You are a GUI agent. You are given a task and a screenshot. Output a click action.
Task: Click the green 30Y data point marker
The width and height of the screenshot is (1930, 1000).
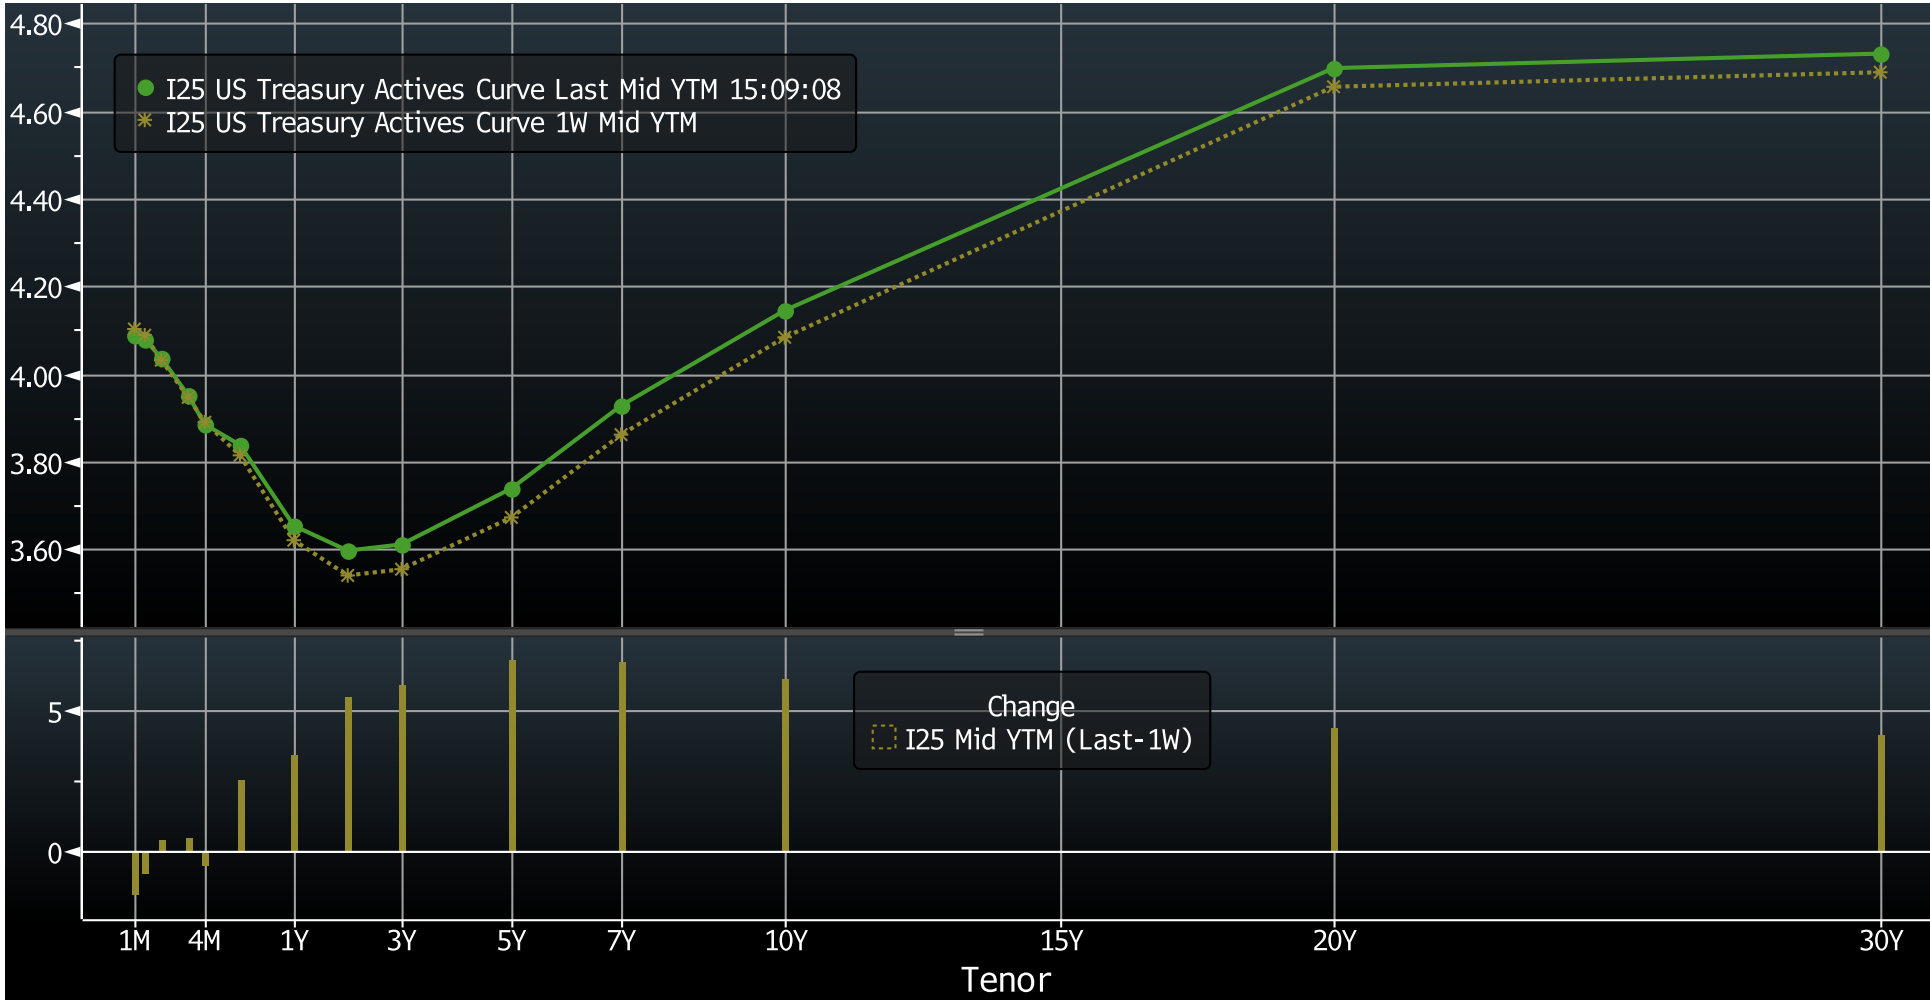tap(1883, 52)
